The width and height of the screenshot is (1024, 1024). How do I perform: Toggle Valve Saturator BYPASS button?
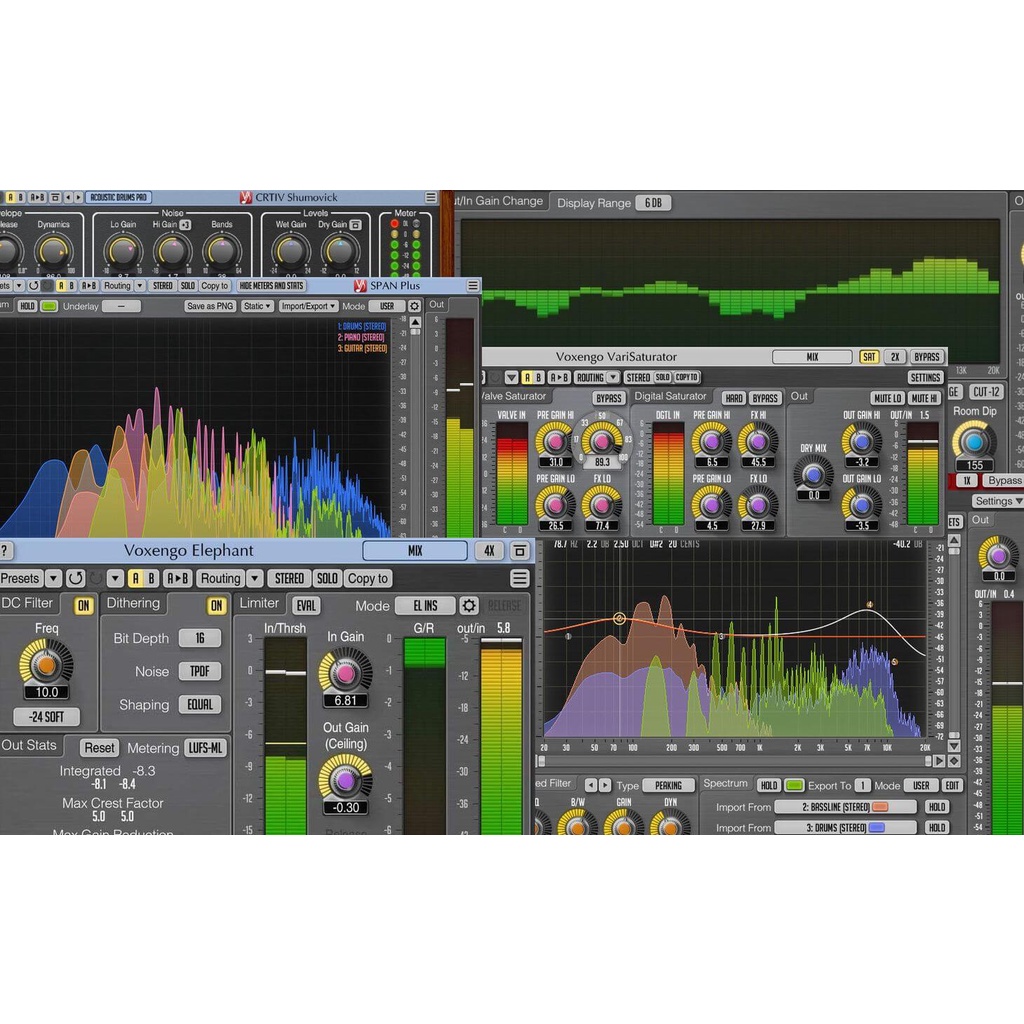(x=608, y=398)
